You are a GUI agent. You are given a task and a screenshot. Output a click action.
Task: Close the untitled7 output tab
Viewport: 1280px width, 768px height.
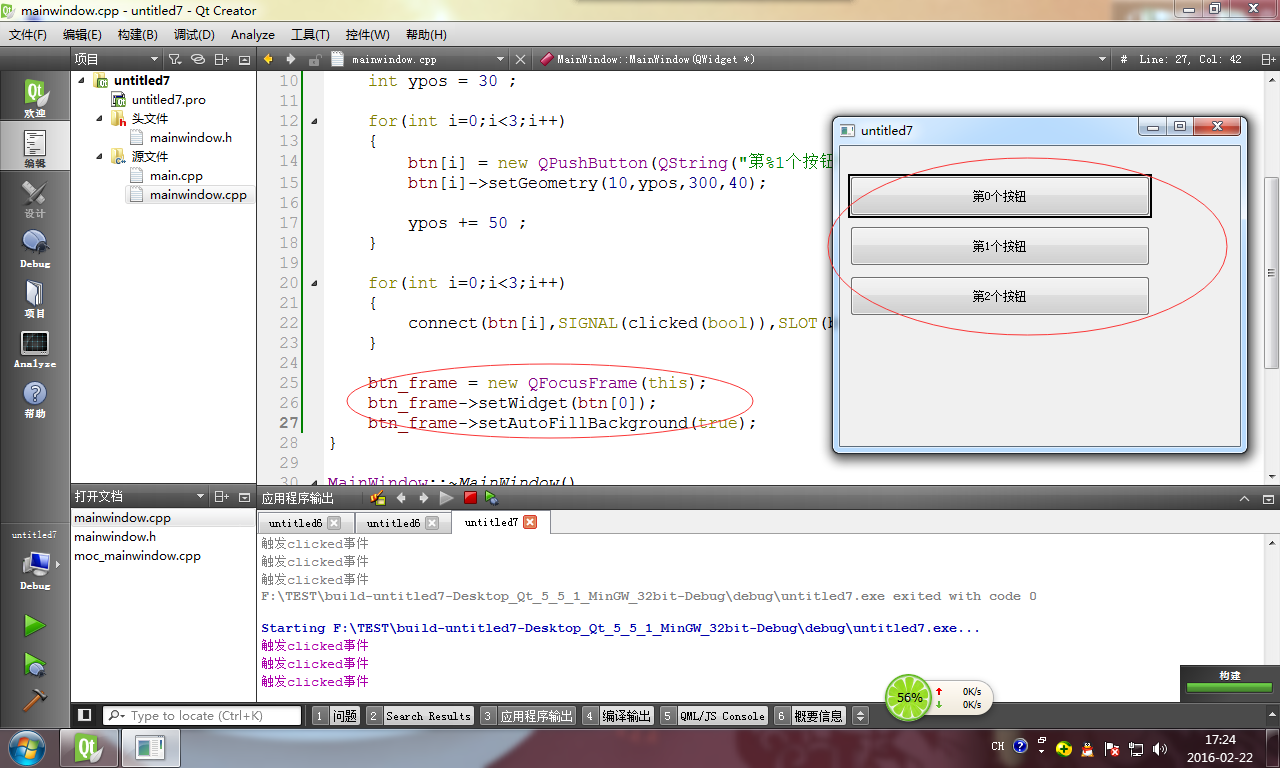coord(530,522)
